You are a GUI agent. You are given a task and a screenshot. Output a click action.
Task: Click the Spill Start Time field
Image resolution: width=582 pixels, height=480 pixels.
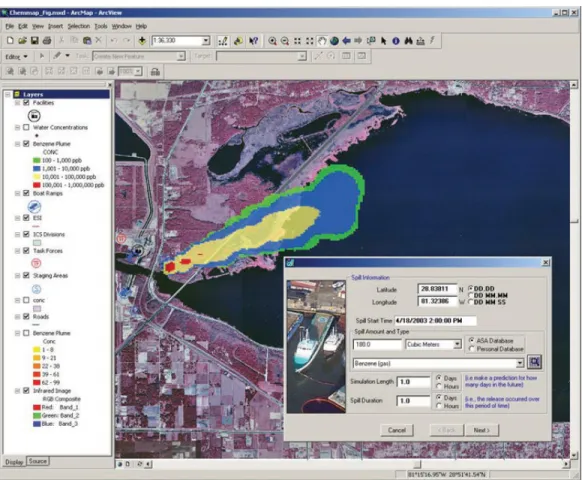tap(435, 320)
